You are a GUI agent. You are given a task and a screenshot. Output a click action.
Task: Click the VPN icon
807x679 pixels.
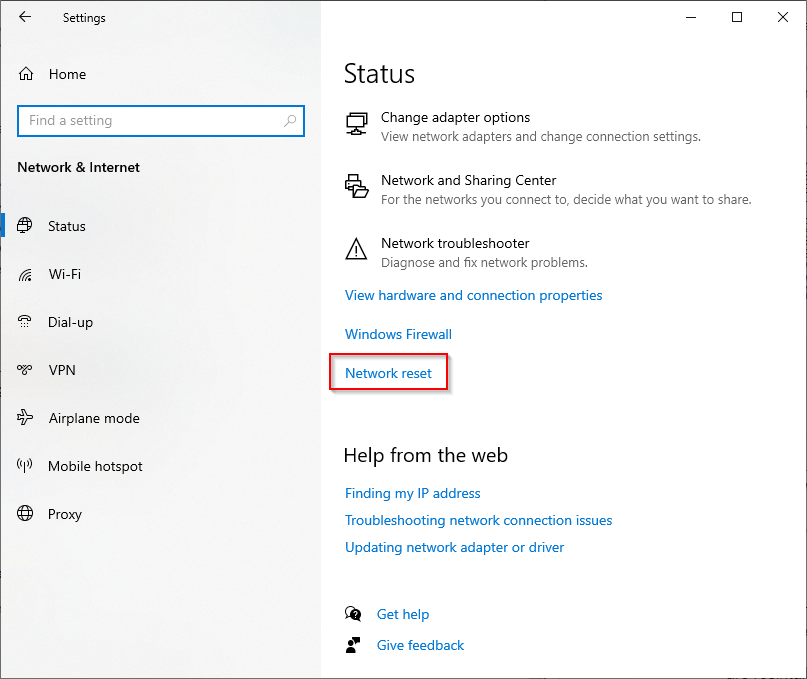pyautogui.click(x=26, y=370)
